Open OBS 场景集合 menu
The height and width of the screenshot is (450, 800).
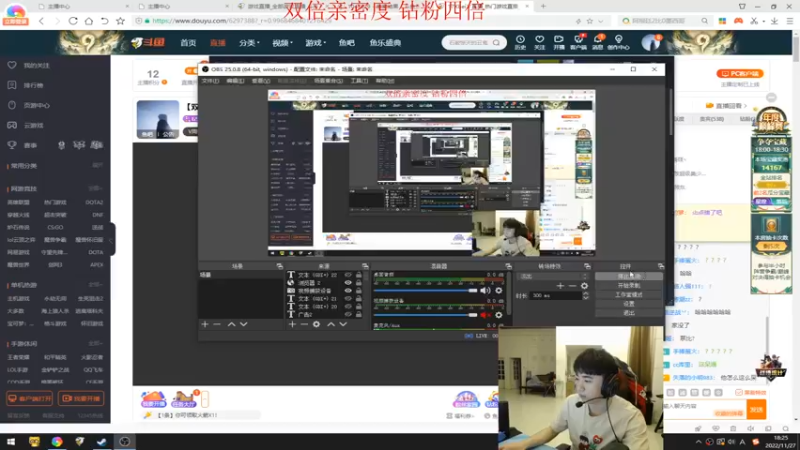click(329, 81)
